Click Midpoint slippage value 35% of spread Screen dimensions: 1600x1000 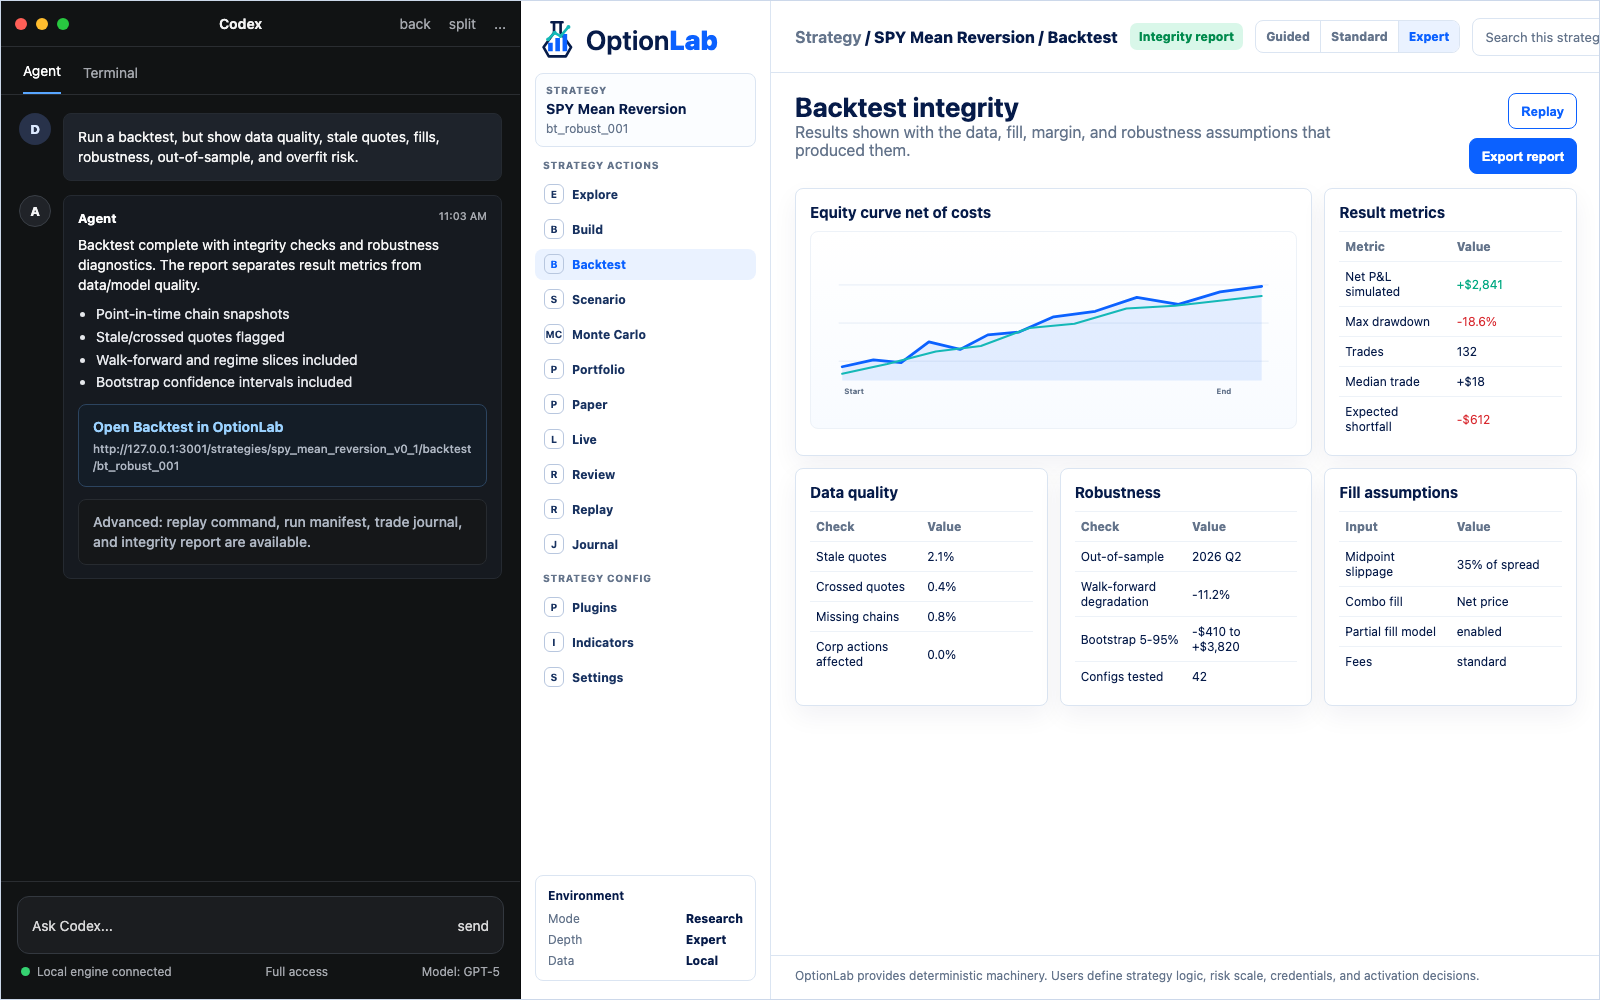pyautogui.click(x=1497, y=565)
